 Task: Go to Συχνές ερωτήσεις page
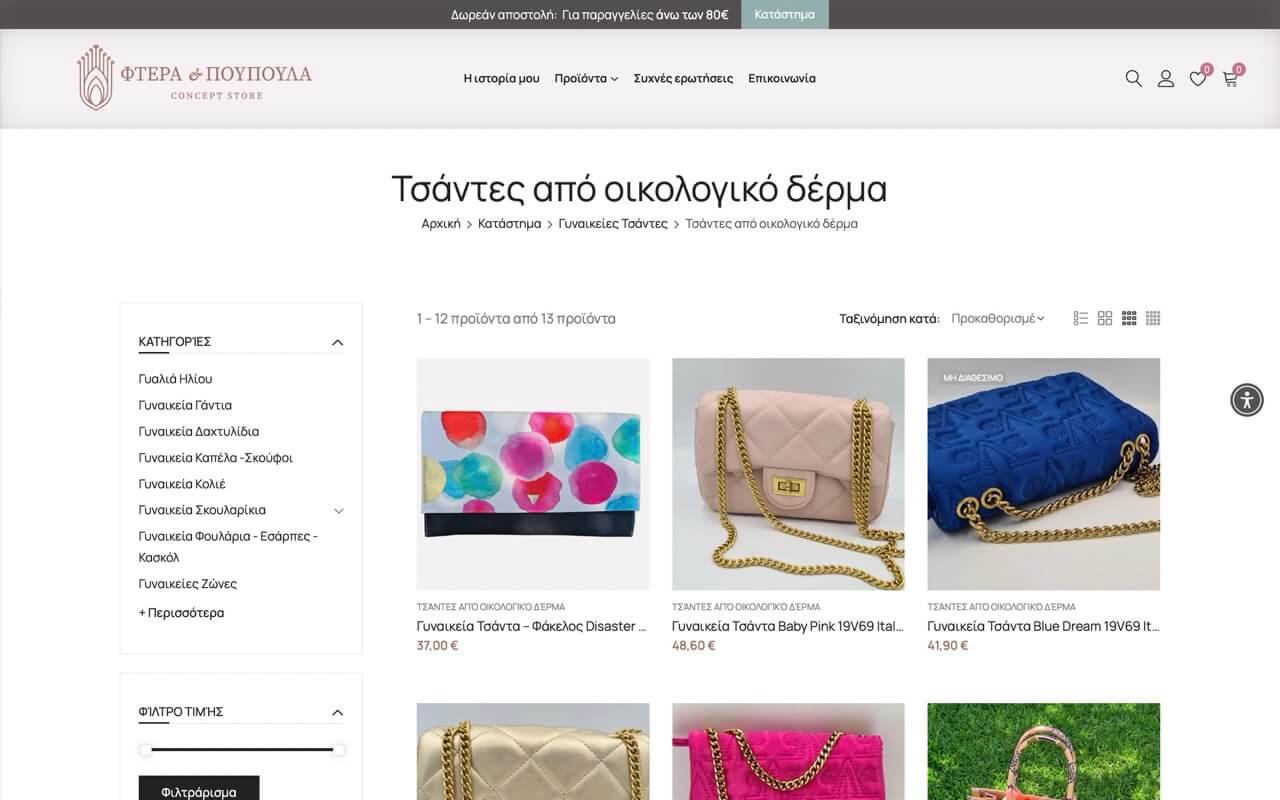coord(683,78)
